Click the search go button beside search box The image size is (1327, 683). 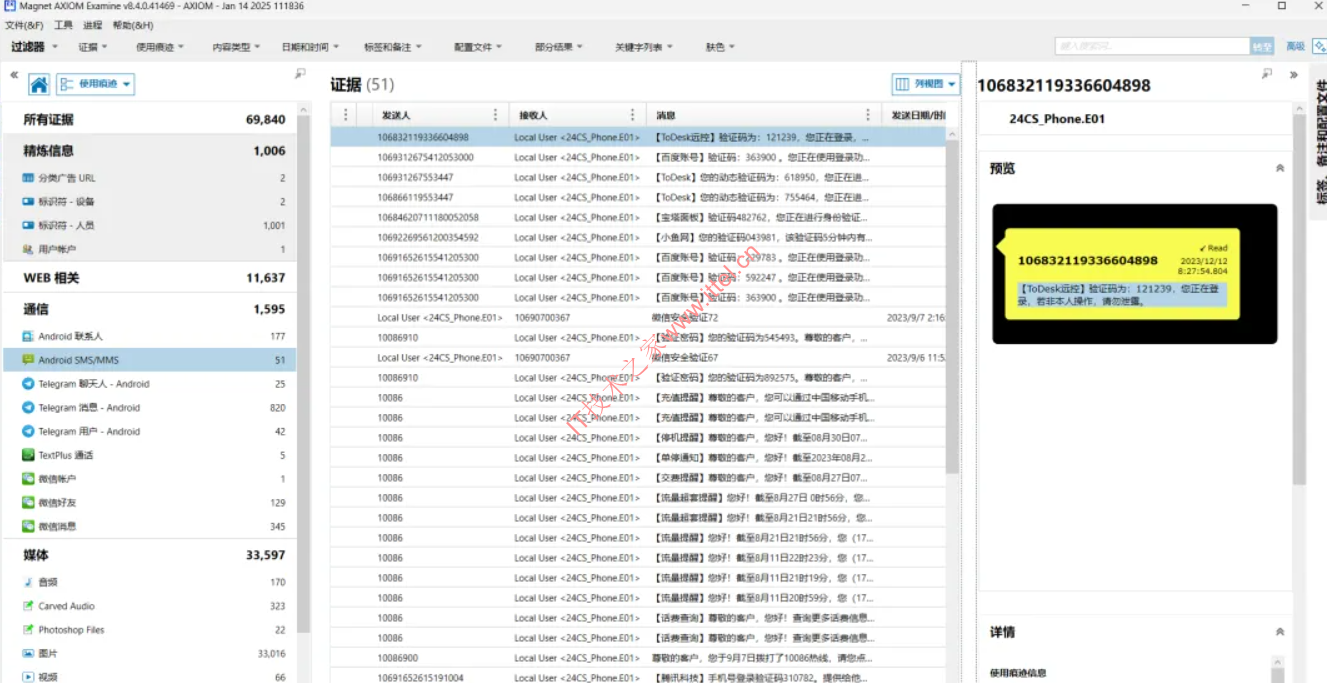pos(1262,47)
